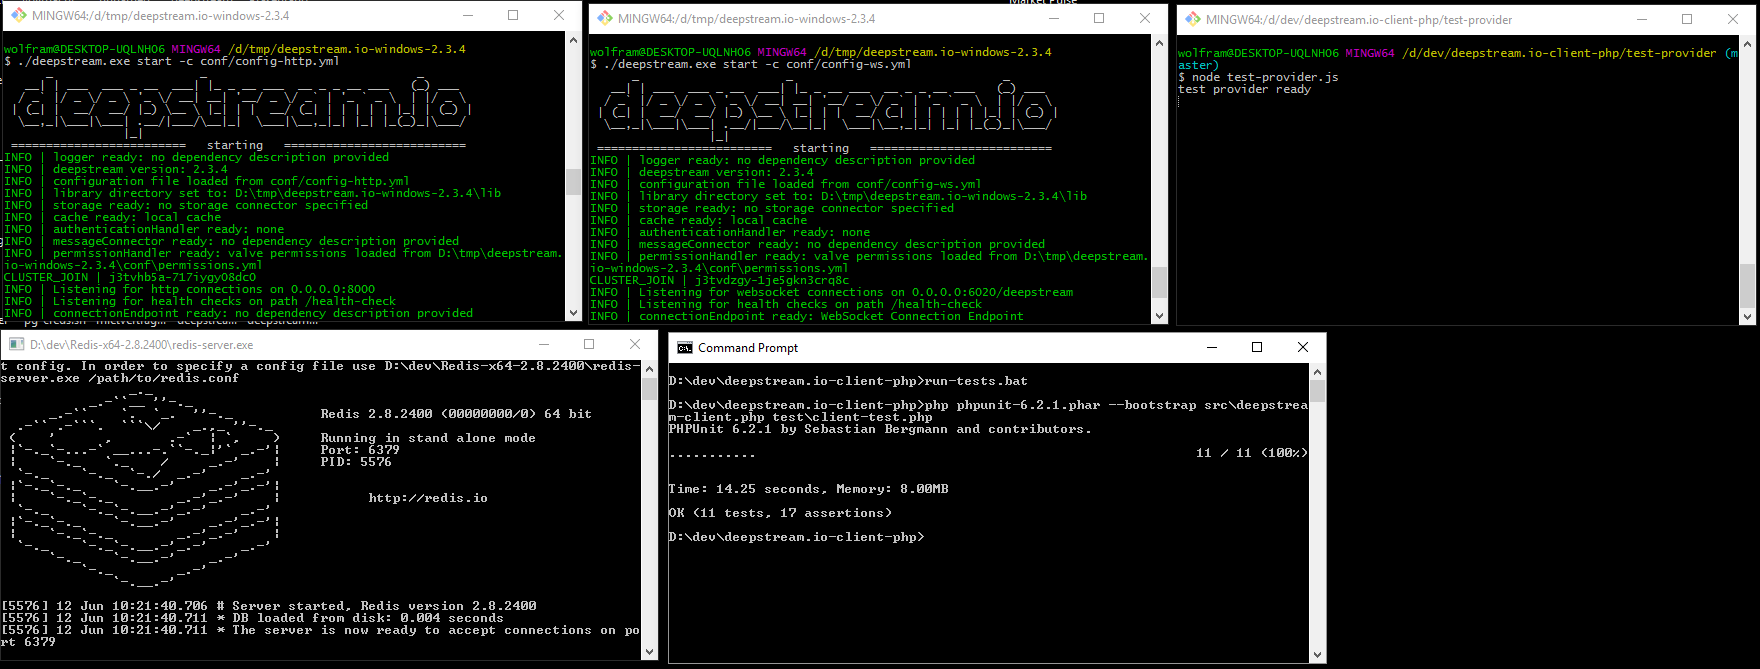Maximize the test-provider MINGW64 window
The image size is (1760, 669).
coord(1687,19)
